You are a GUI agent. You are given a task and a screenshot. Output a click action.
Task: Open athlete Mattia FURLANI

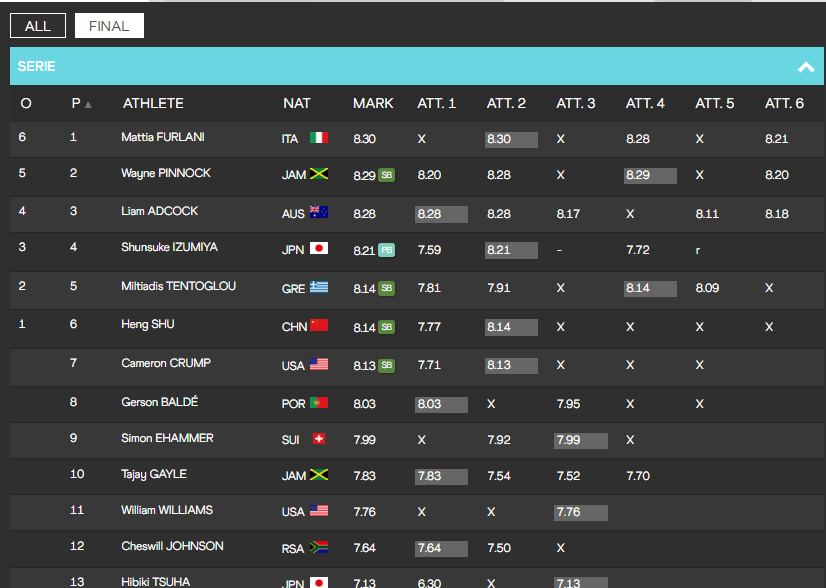click(x=163, y=137)
